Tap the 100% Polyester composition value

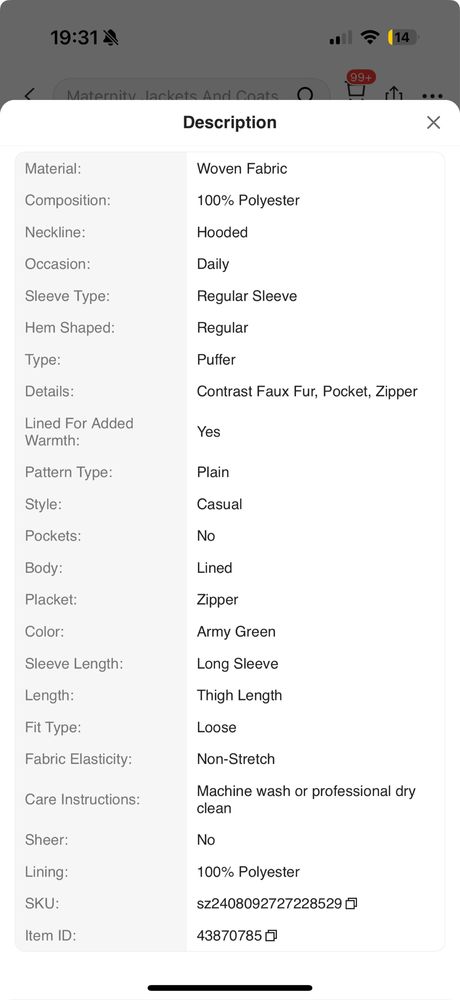[x=248, y=200]
